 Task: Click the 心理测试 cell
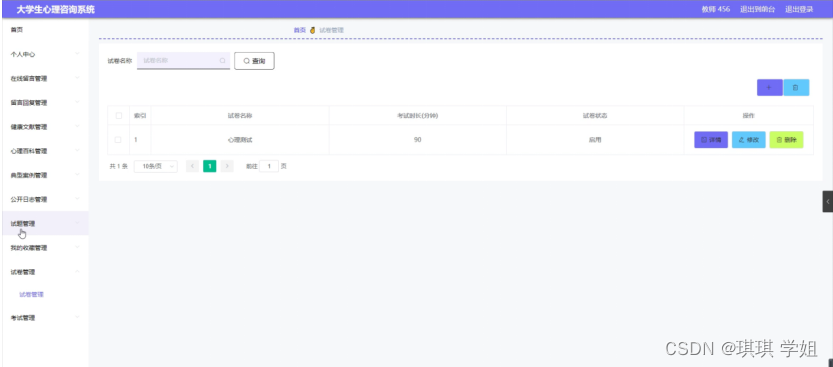click(240, 140)
